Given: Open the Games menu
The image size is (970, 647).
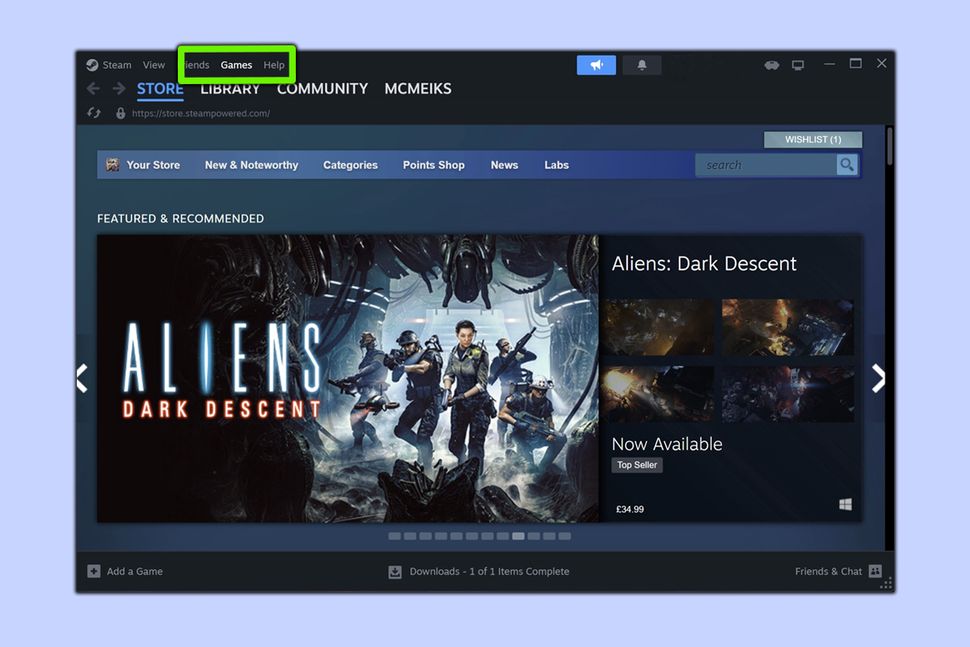Looking at the screenshot, I should 236,64.
